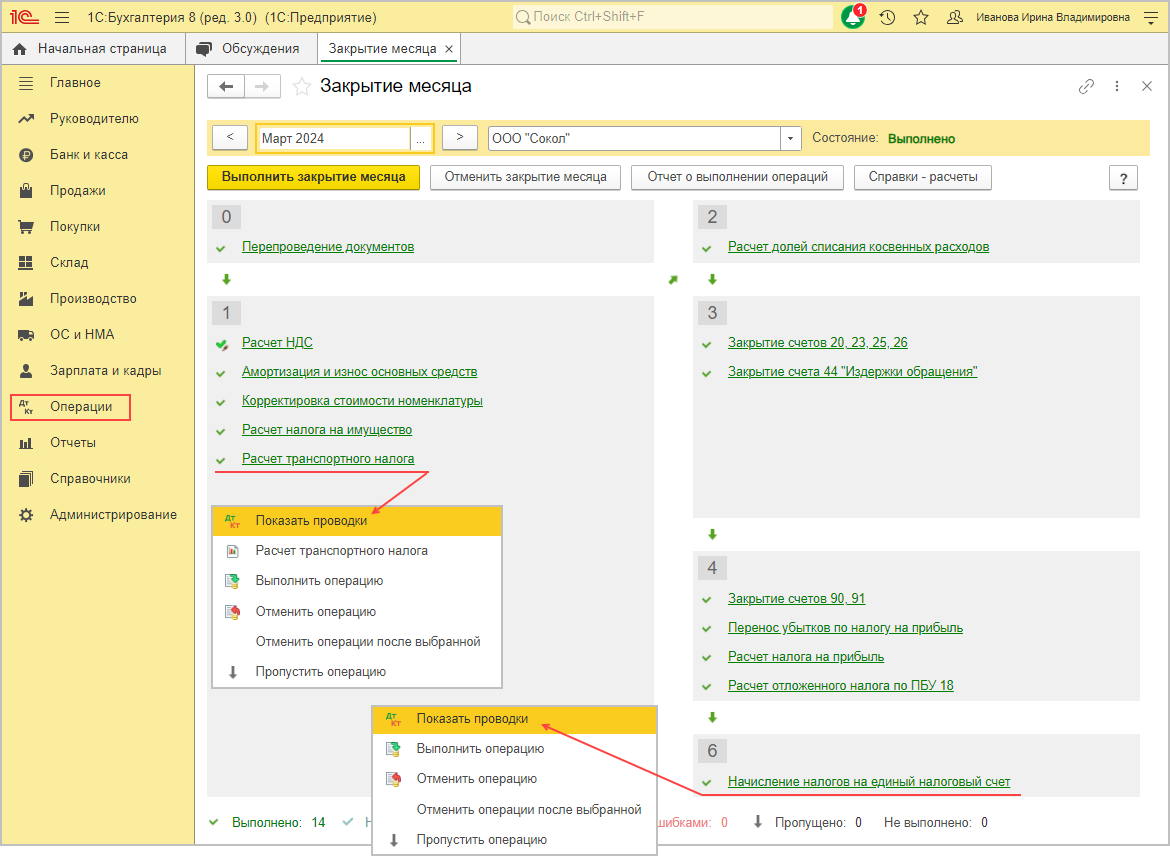1170x856 pixels.
Task: Open collaboration users icon
Action: 954,17
